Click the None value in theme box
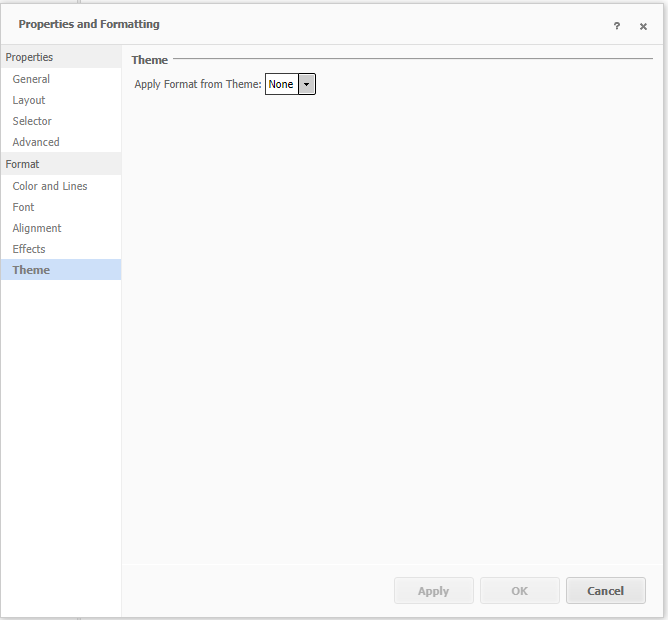Viewport: 668px width, 620px height. tap(281, 84)
